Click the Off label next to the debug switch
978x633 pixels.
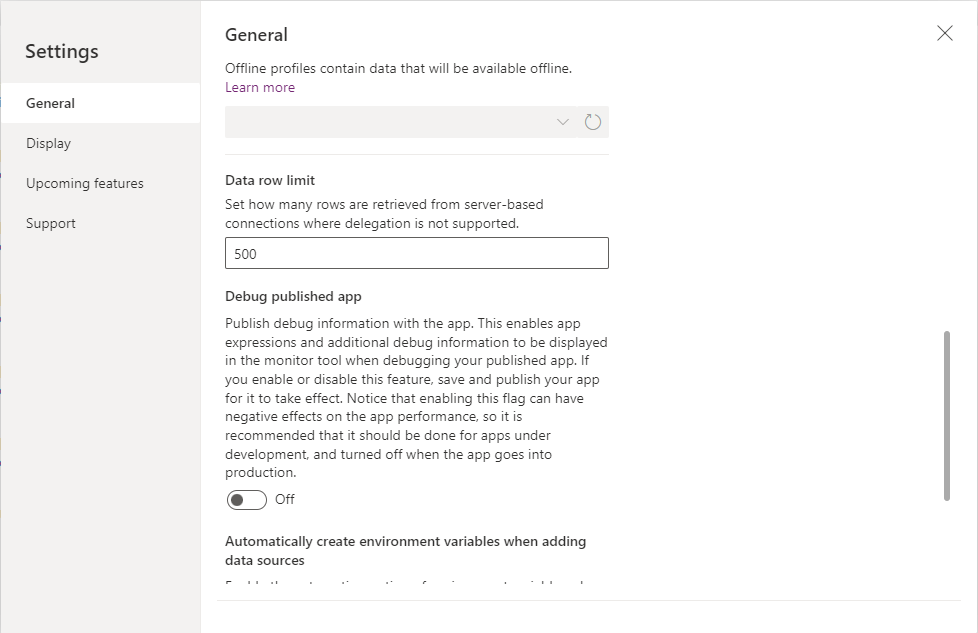click(284, 499)
